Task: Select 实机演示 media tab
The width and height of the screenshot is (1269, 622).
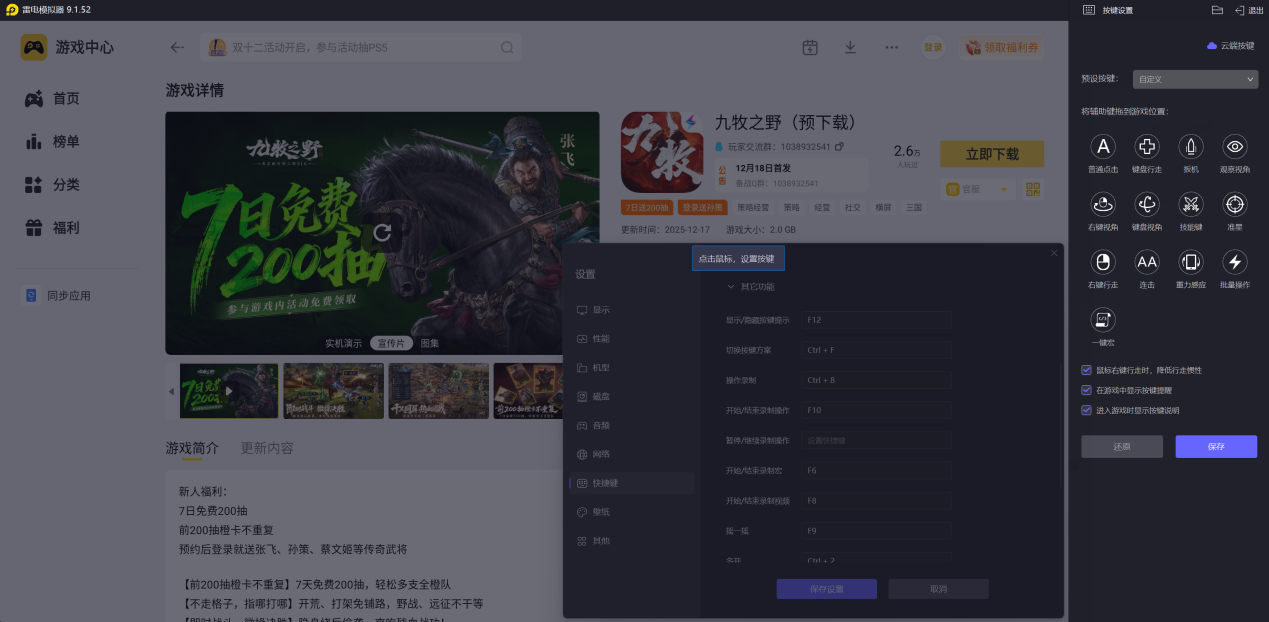Action: click(343, 343)
